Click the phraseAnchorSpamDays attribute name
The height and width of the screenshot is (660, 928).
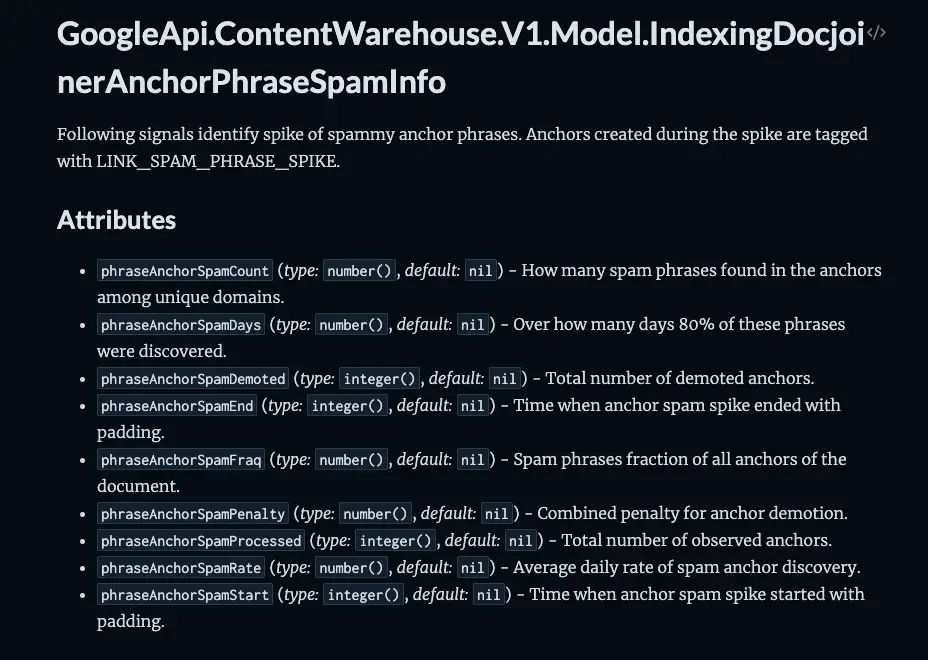[x=181, y=324]
